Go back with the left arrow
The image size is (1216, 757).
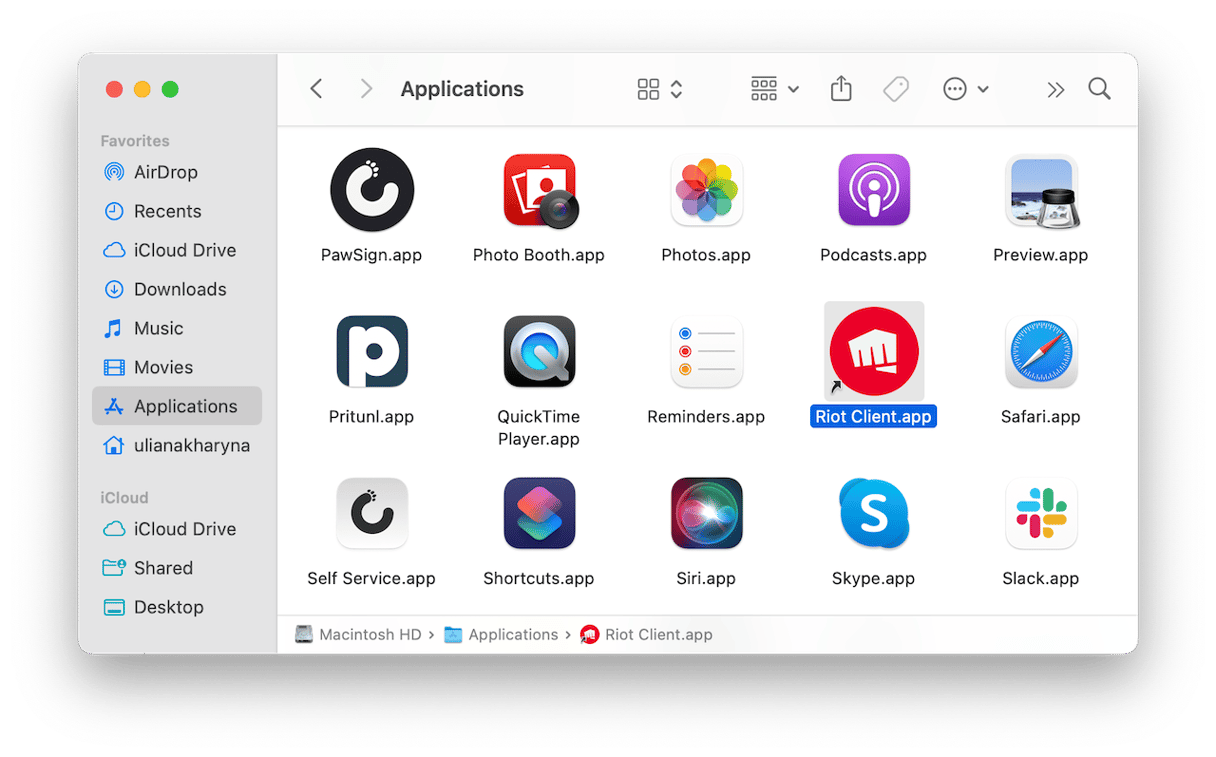pyautogui.click(x=316, y=89)
